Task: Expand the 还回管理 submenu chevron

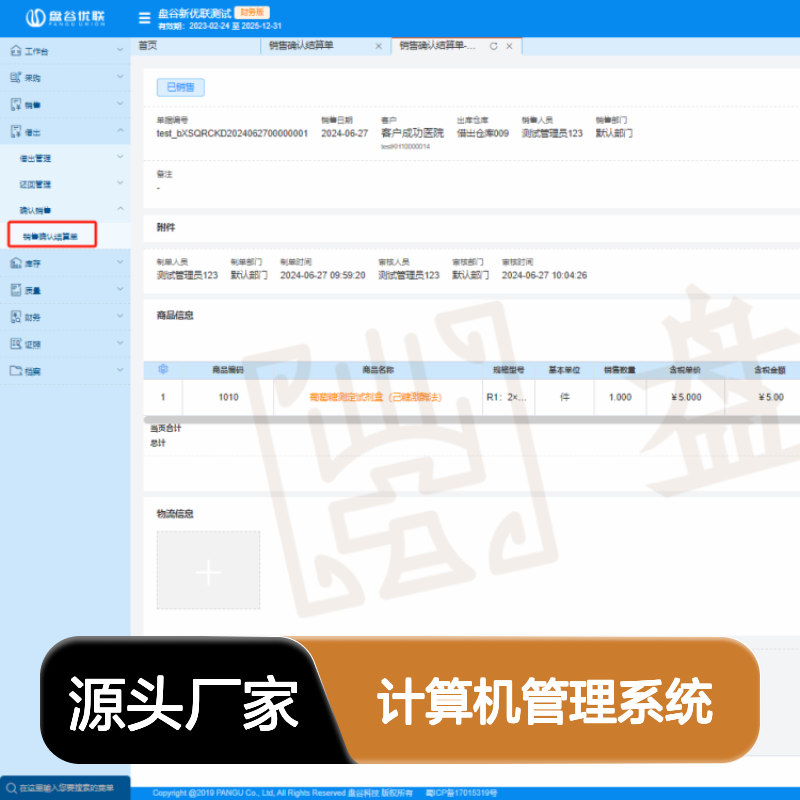Action: pyautogui.click(x=120, y=183)
